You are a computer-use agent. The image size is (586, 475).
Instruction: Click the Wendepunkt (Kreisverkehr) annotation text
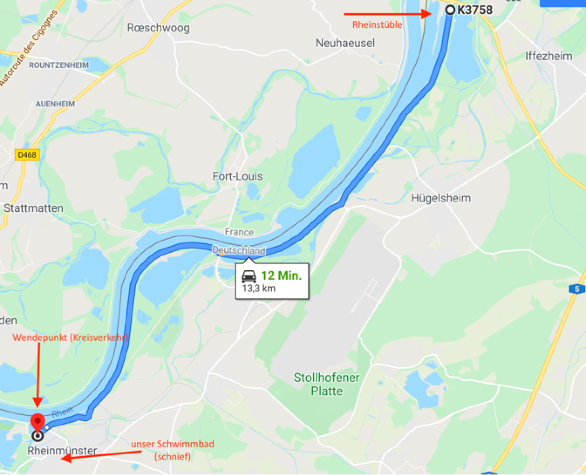(x=70, y=337)
